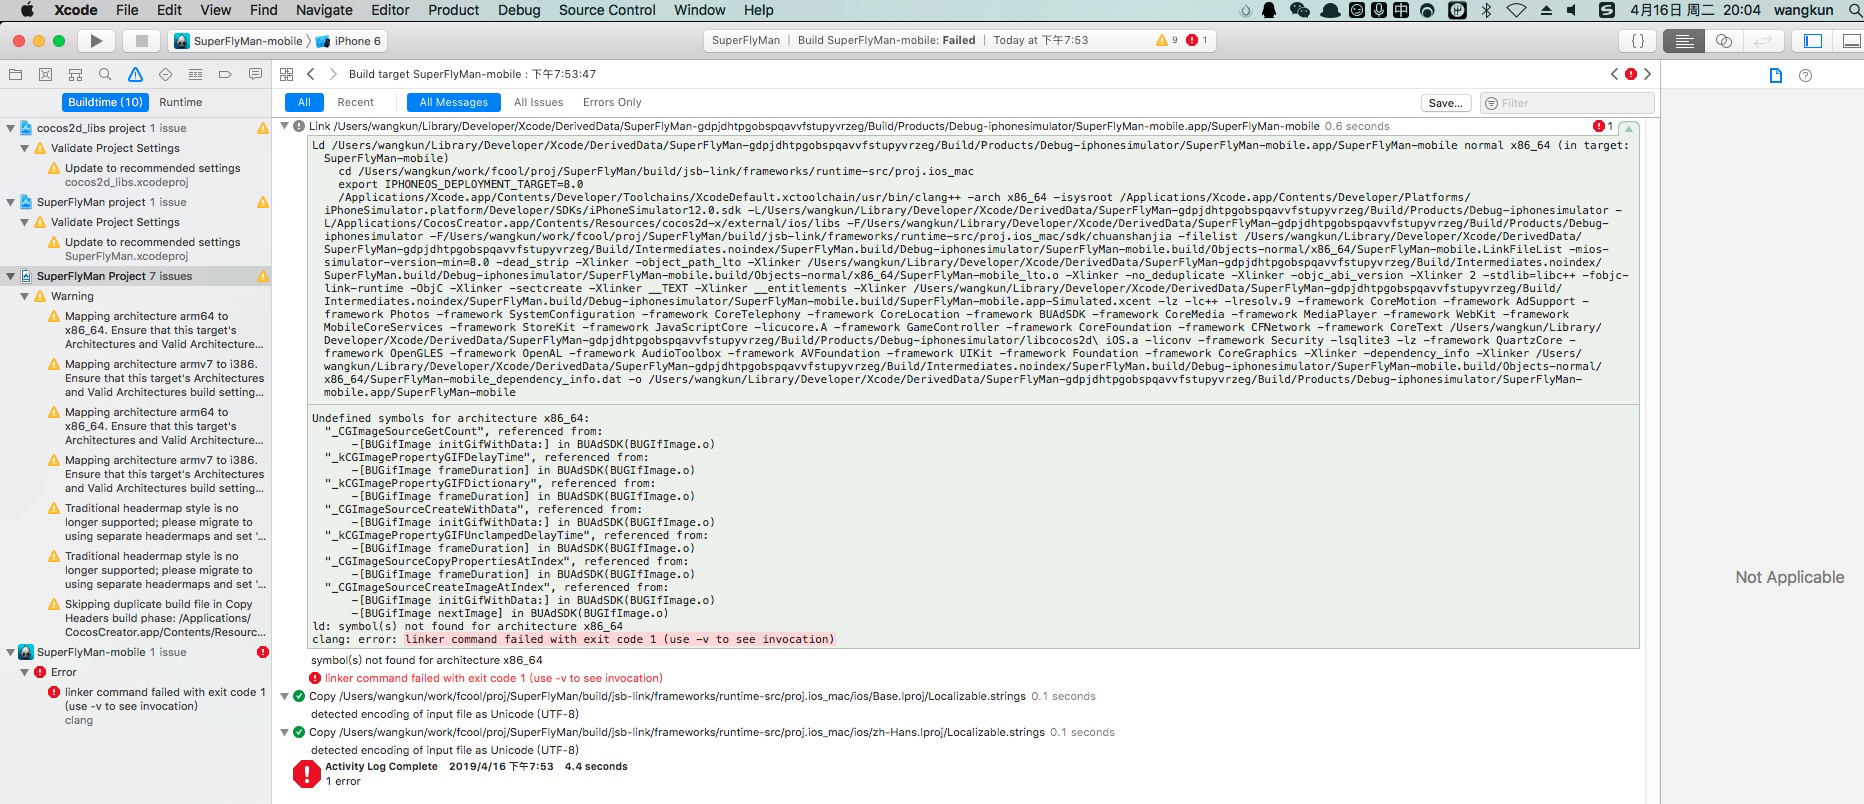Filter log to All Messages
This screenshot has width=1864, height=804.
pyautogui.click(x=453, y=102)
